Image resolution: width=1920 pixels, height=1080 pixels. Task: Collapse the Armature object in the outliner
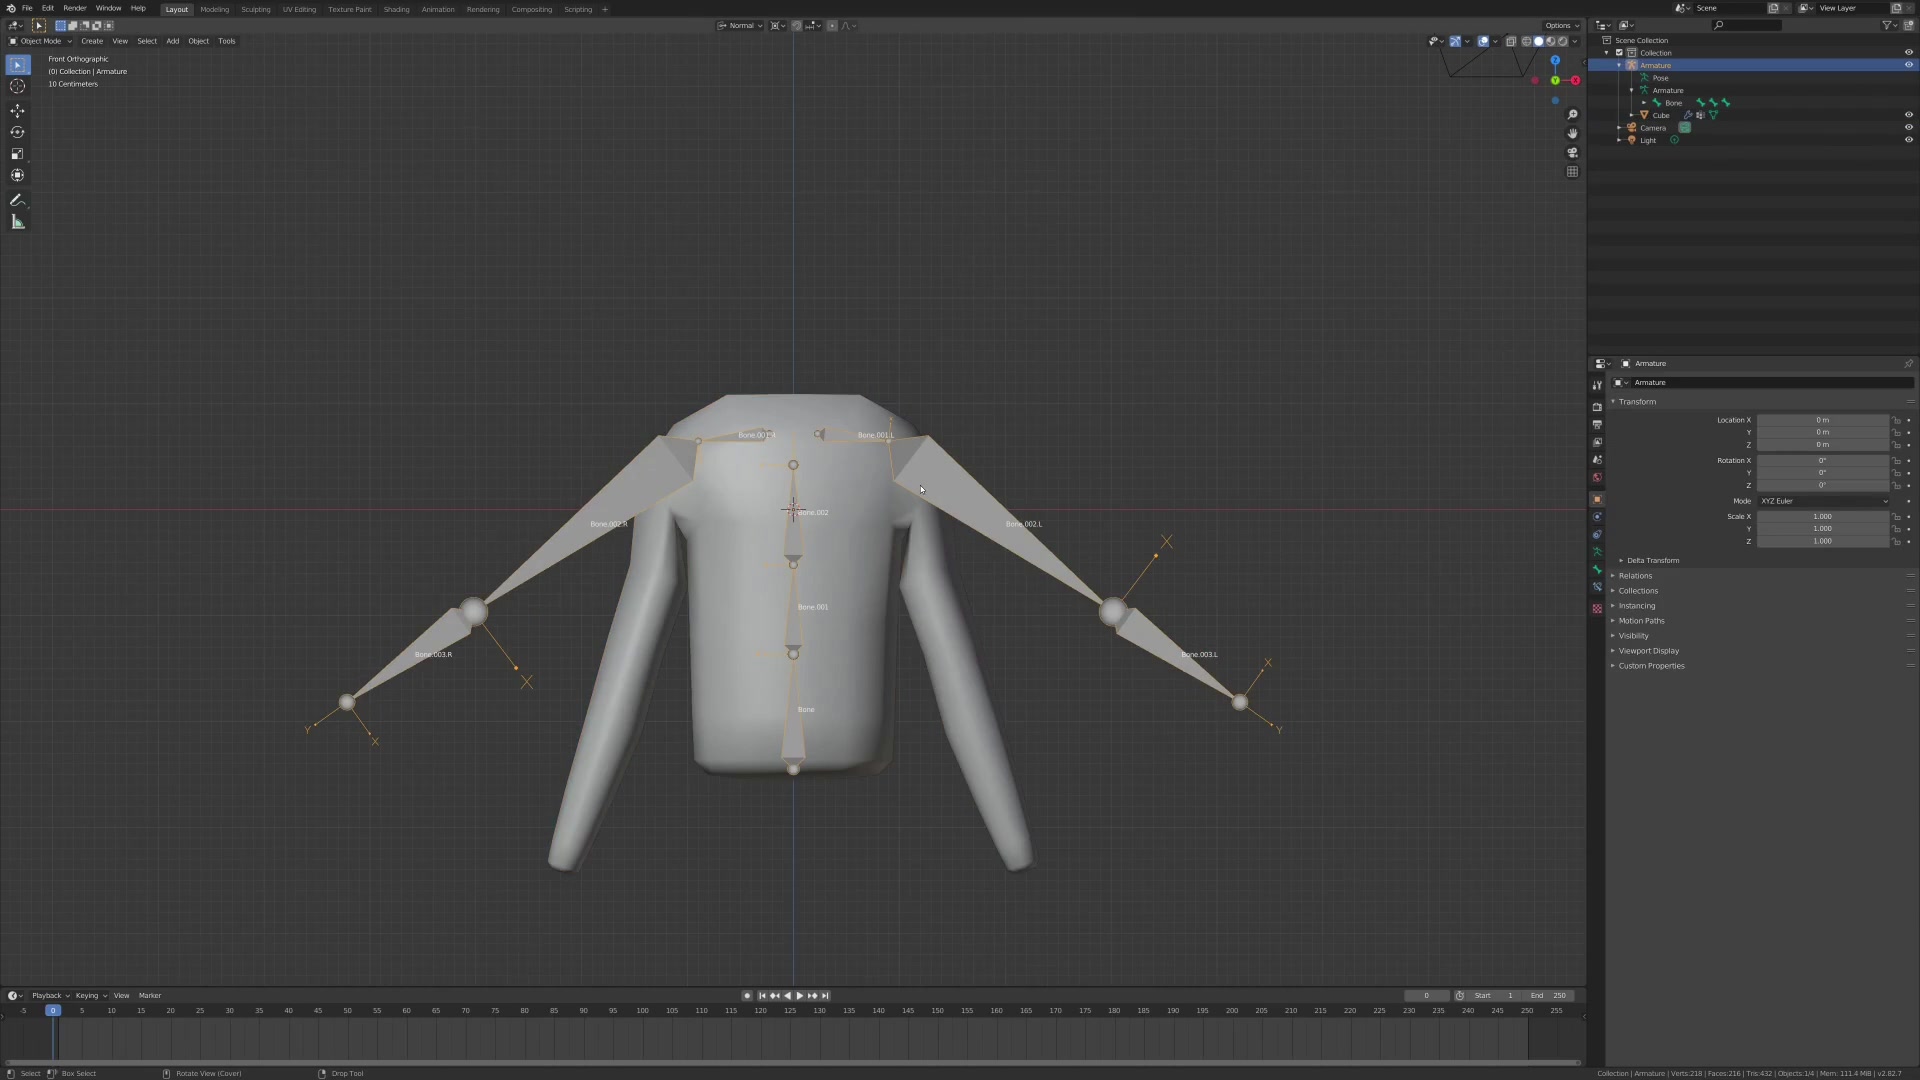1619,65
